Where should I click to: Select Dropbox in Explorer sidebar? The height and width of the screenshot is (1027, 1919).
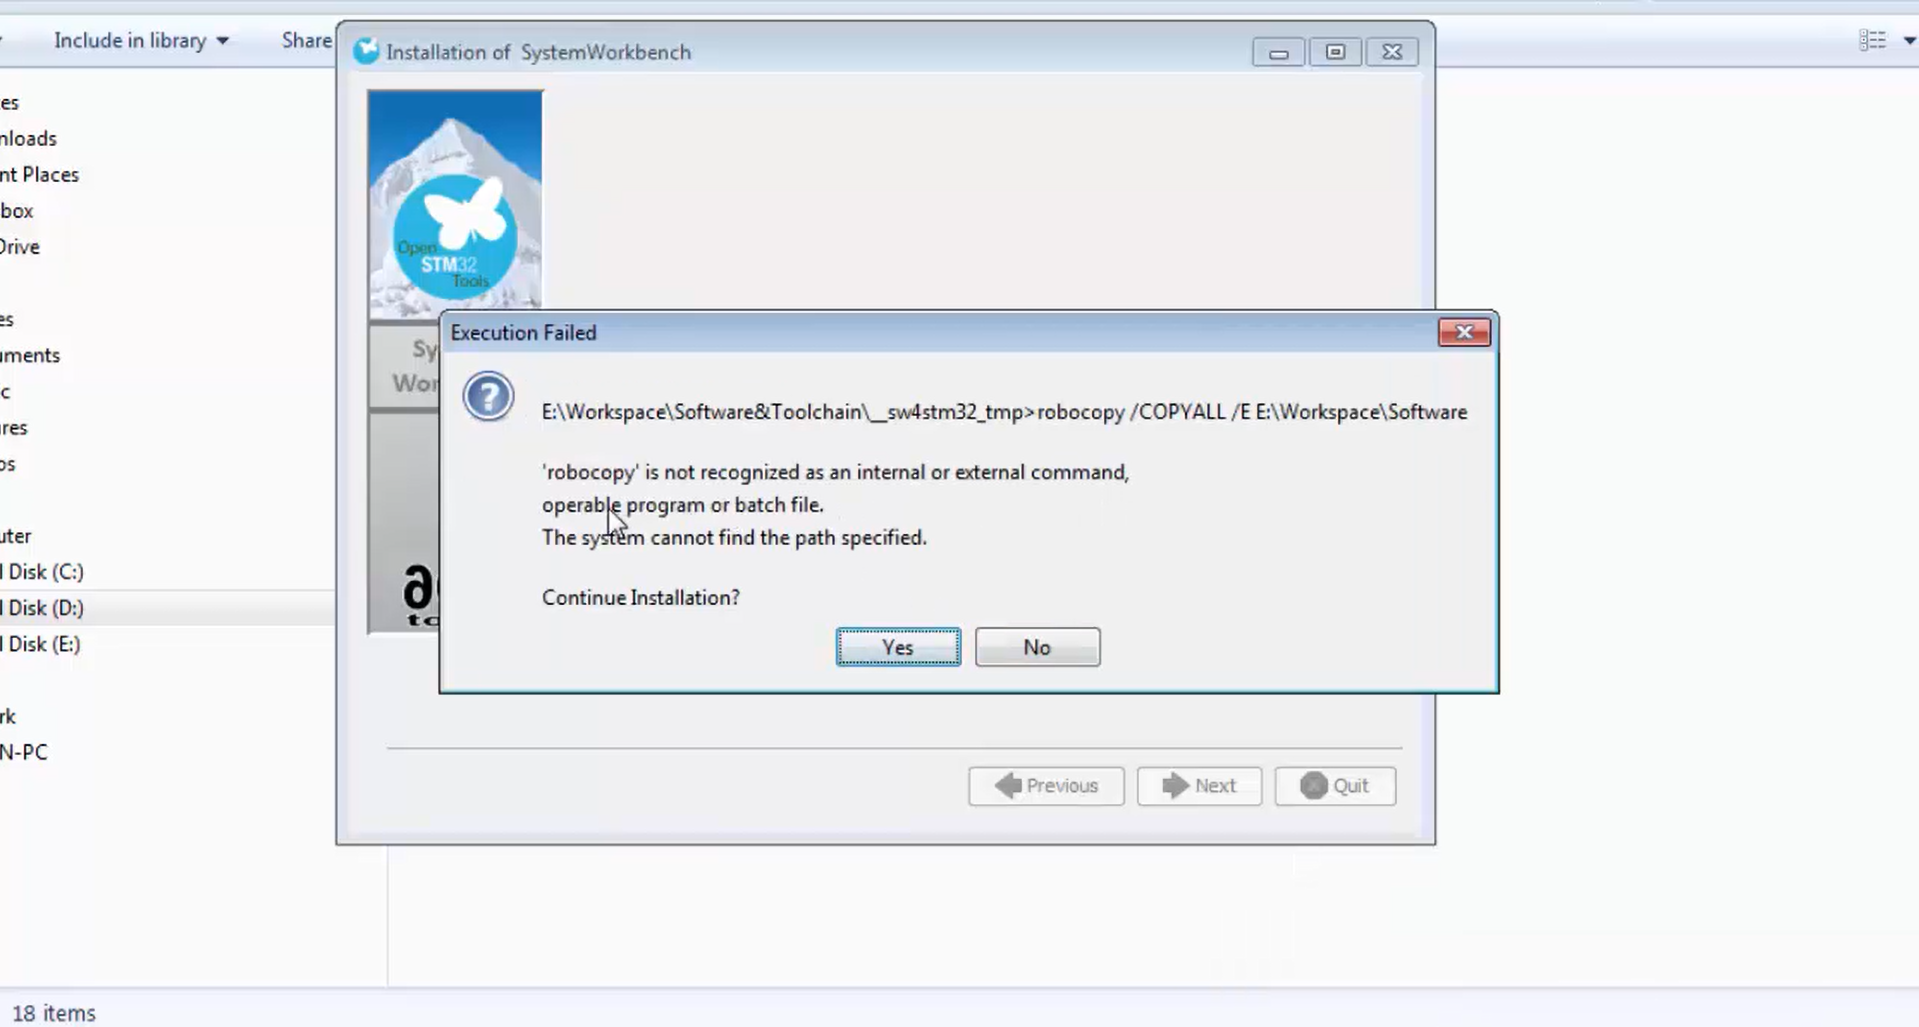click(x=17, y=211)
